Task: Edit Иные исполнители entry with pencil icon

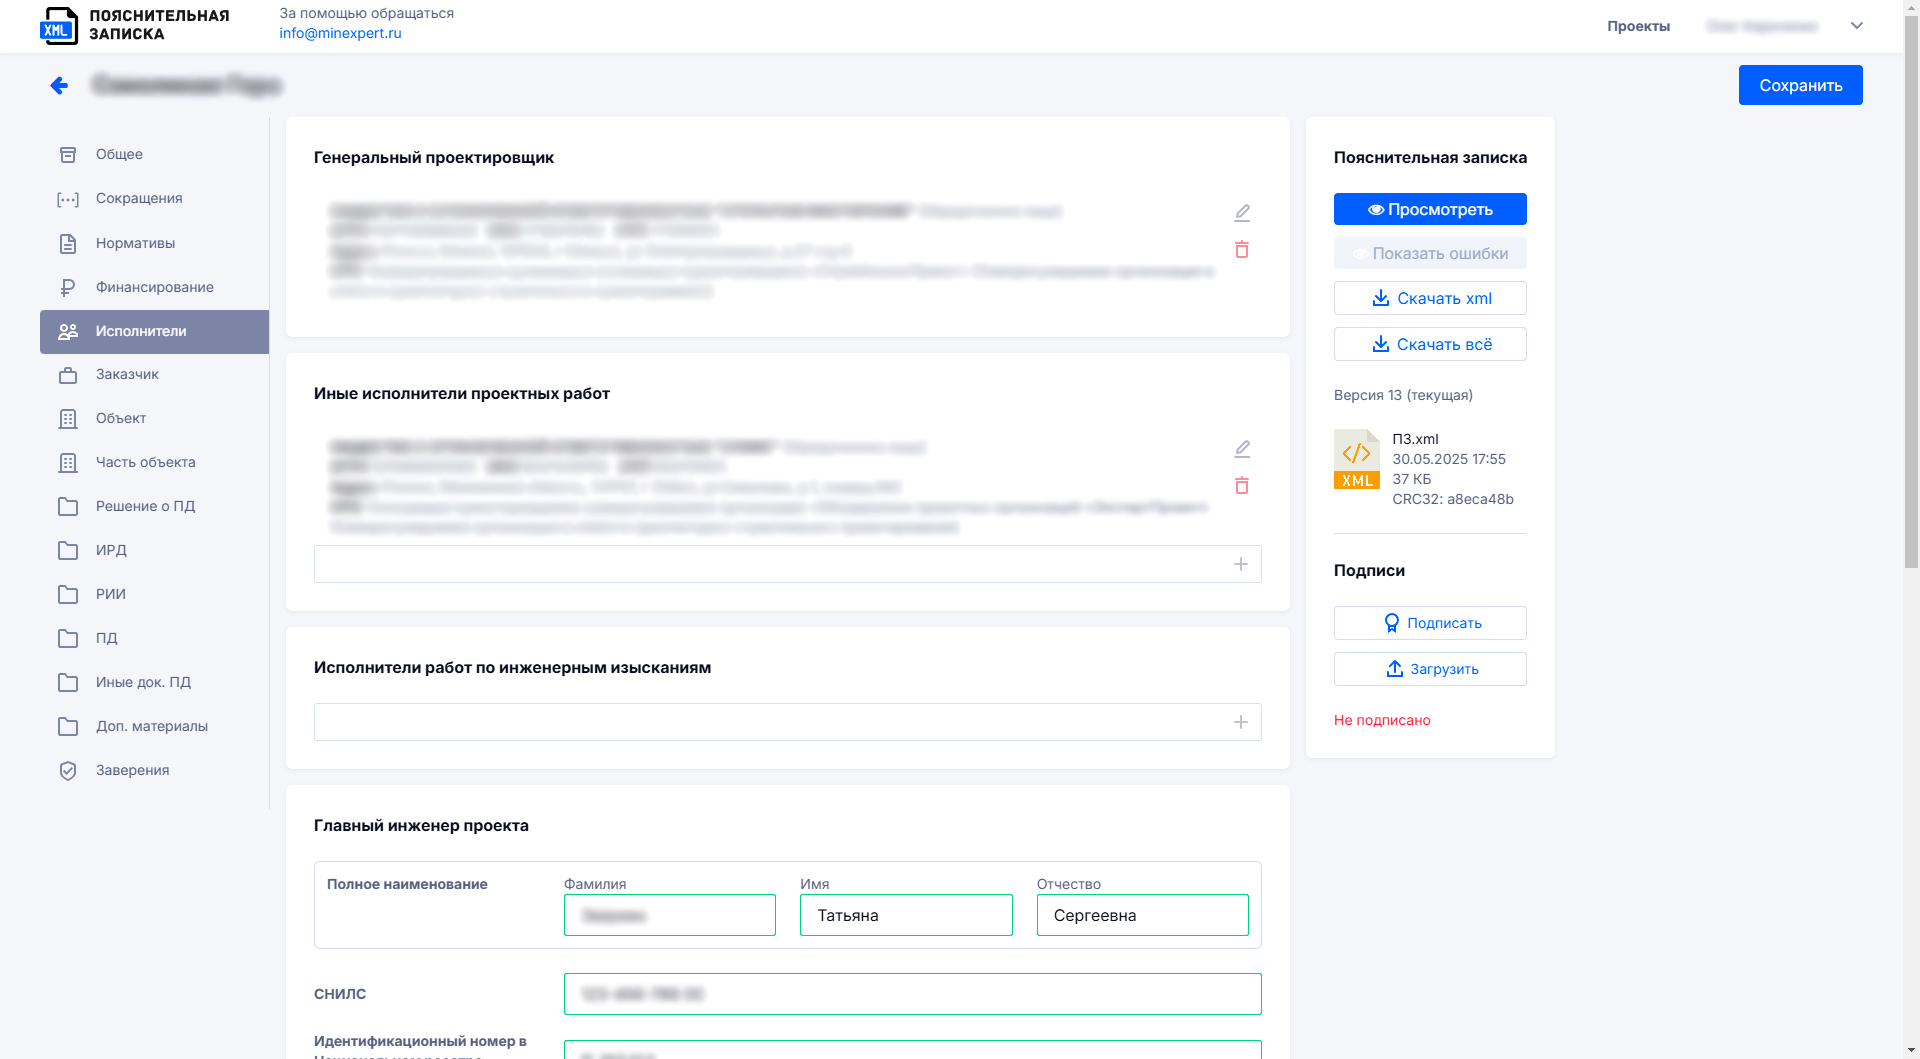Action: 1242,449
